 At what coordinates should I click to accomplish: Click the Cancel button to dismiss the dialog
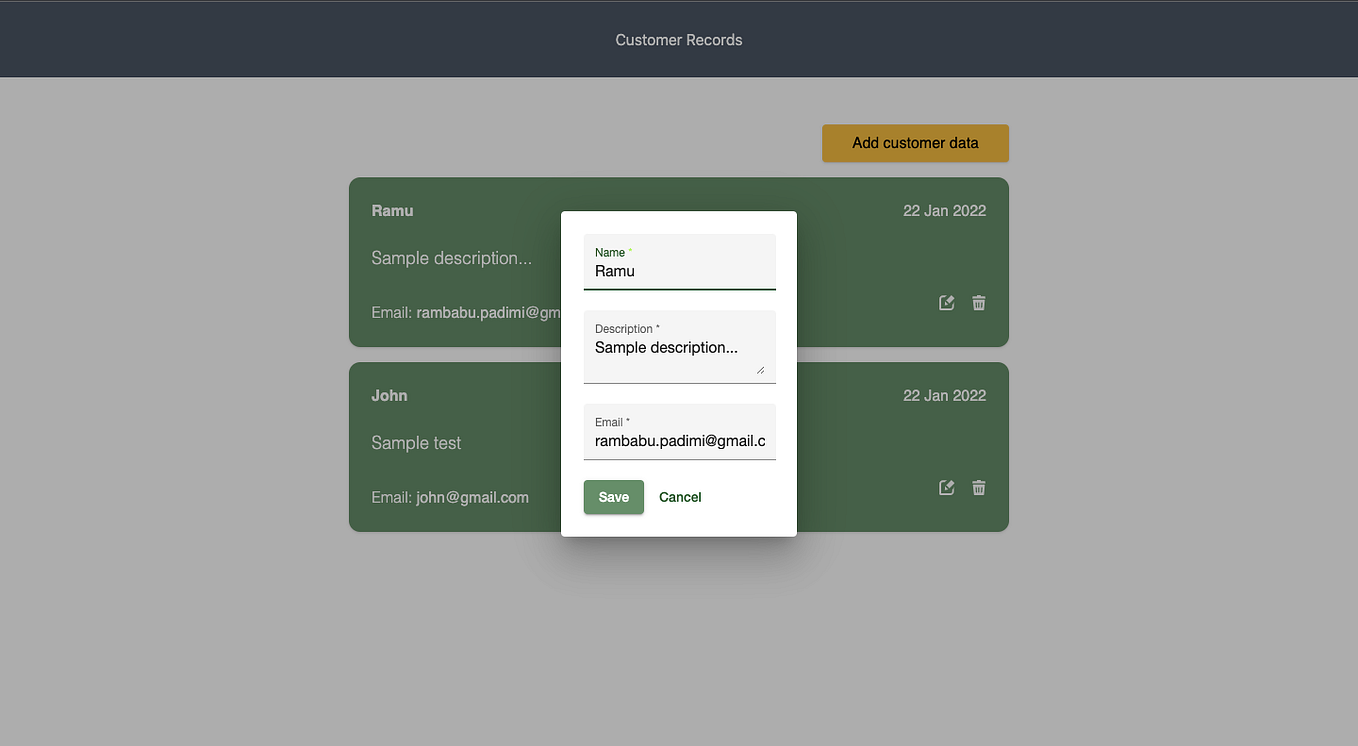click(x=680, y=497)
